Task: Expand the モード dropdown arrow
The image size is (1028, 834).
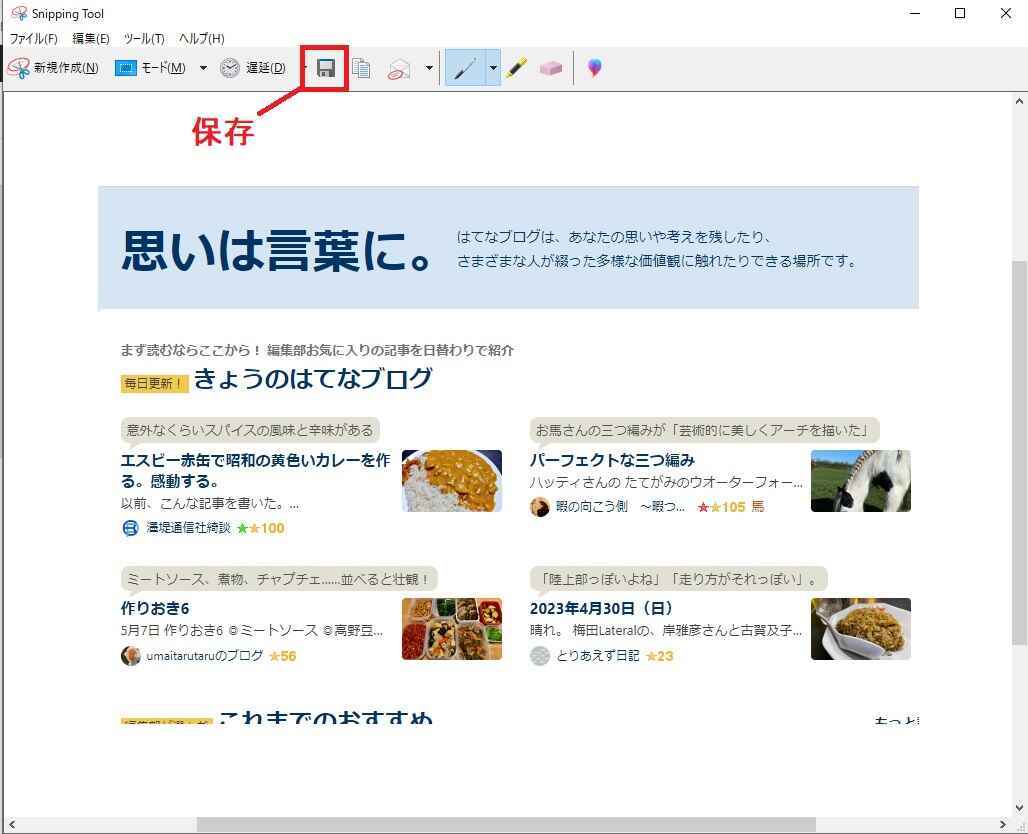Action: [203, 68]
